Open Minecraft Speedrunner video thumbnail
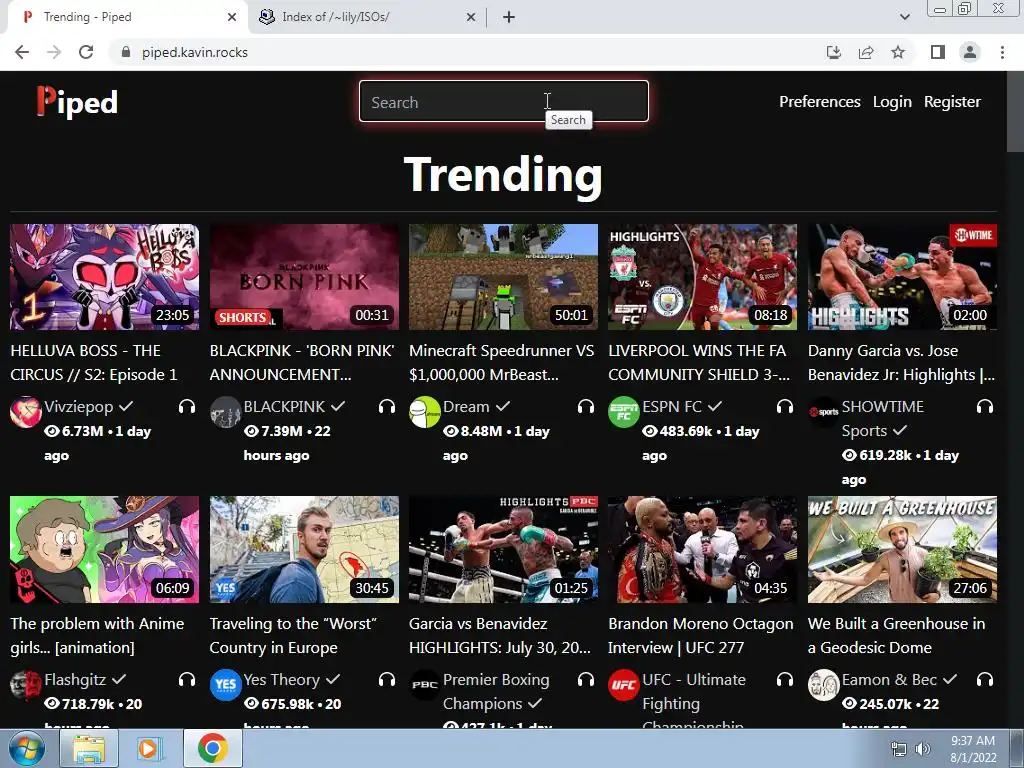 [504, 277]
